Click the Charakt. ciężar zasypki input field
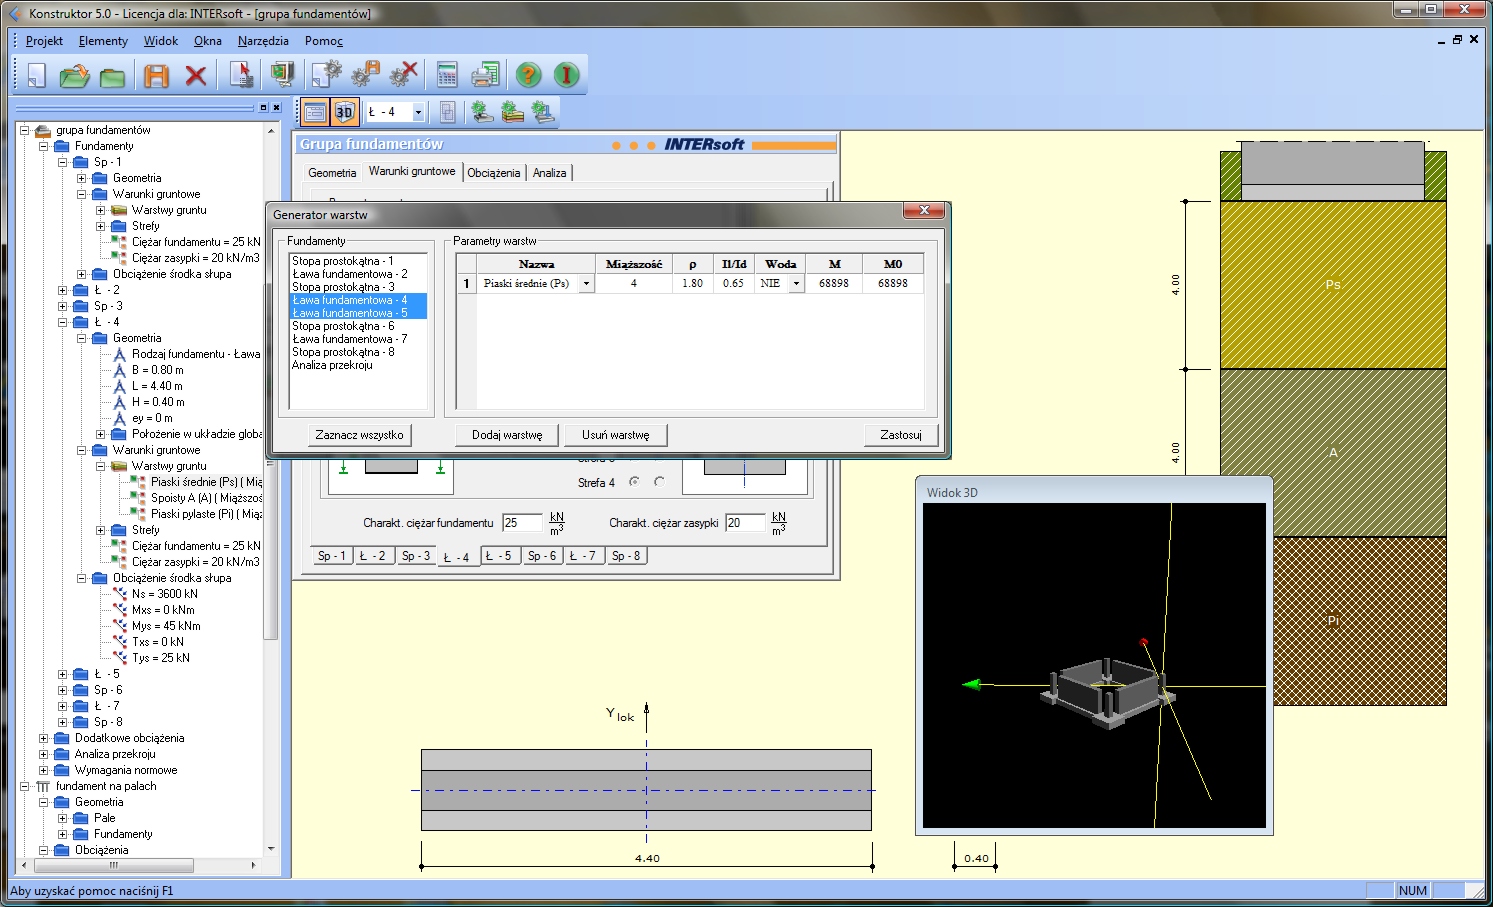 click(x=745, y=523)
